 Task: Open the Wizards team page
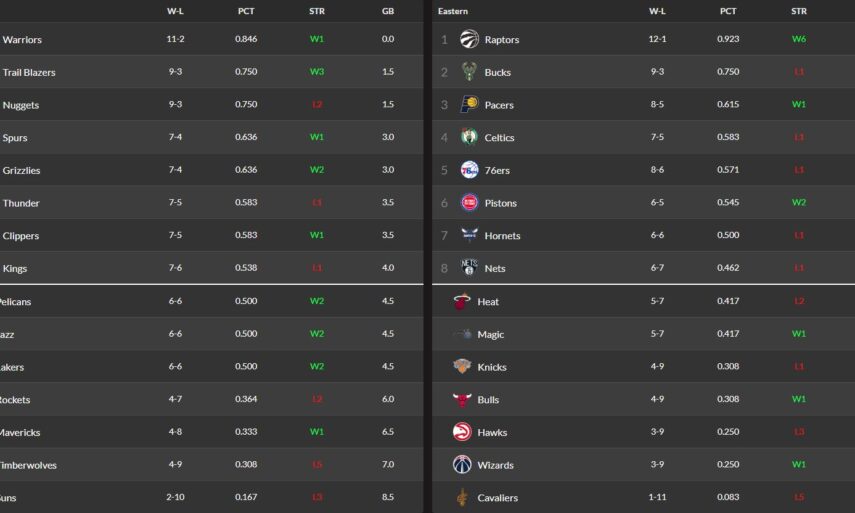pyautogui.click(x=496, y=465)
